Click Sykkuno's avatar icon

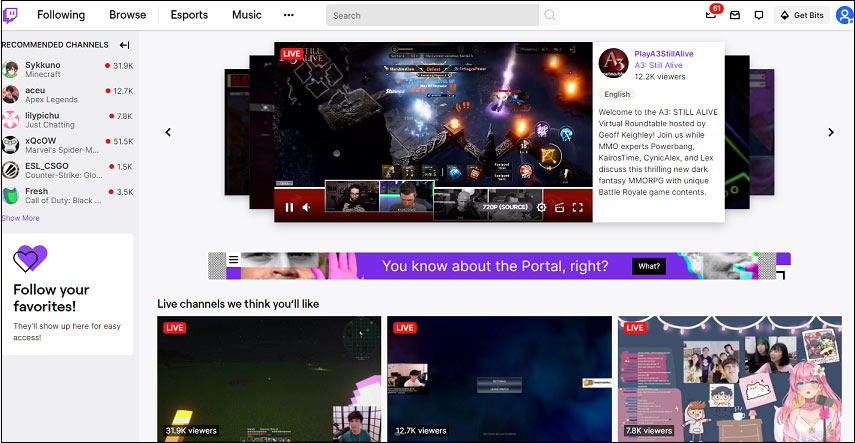pos(10,69)
